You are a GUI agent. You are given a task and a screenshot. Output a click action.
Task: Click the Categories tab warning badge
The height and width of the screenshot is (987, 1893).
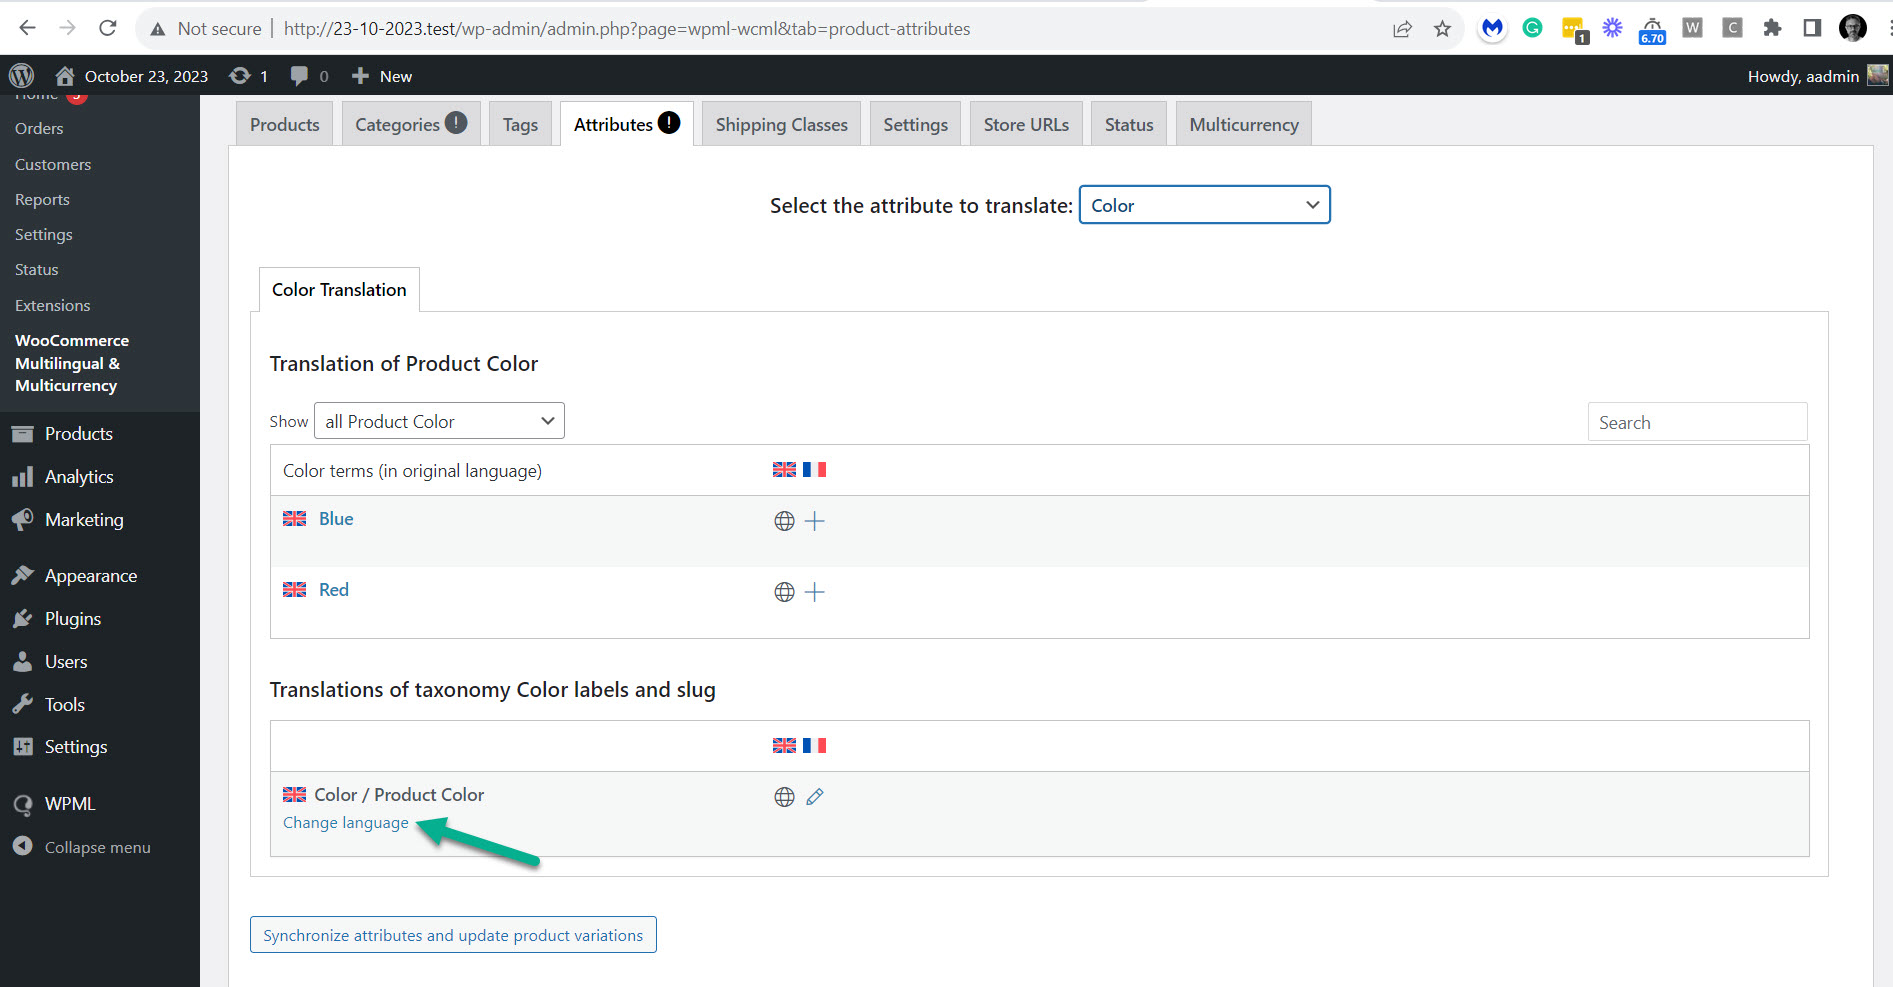point(456,122)
